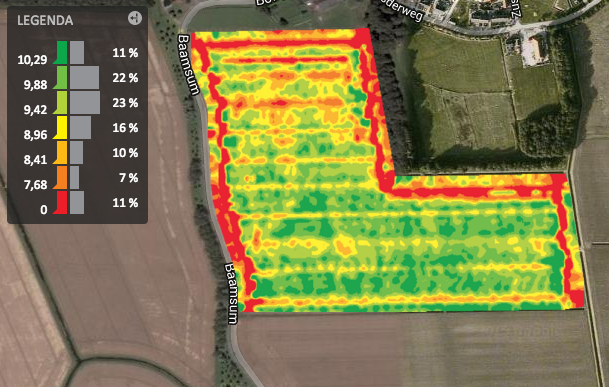Click the LEGENDA panel title
Image resolution: width=609 pixels, height=387 pixels.
45,21
